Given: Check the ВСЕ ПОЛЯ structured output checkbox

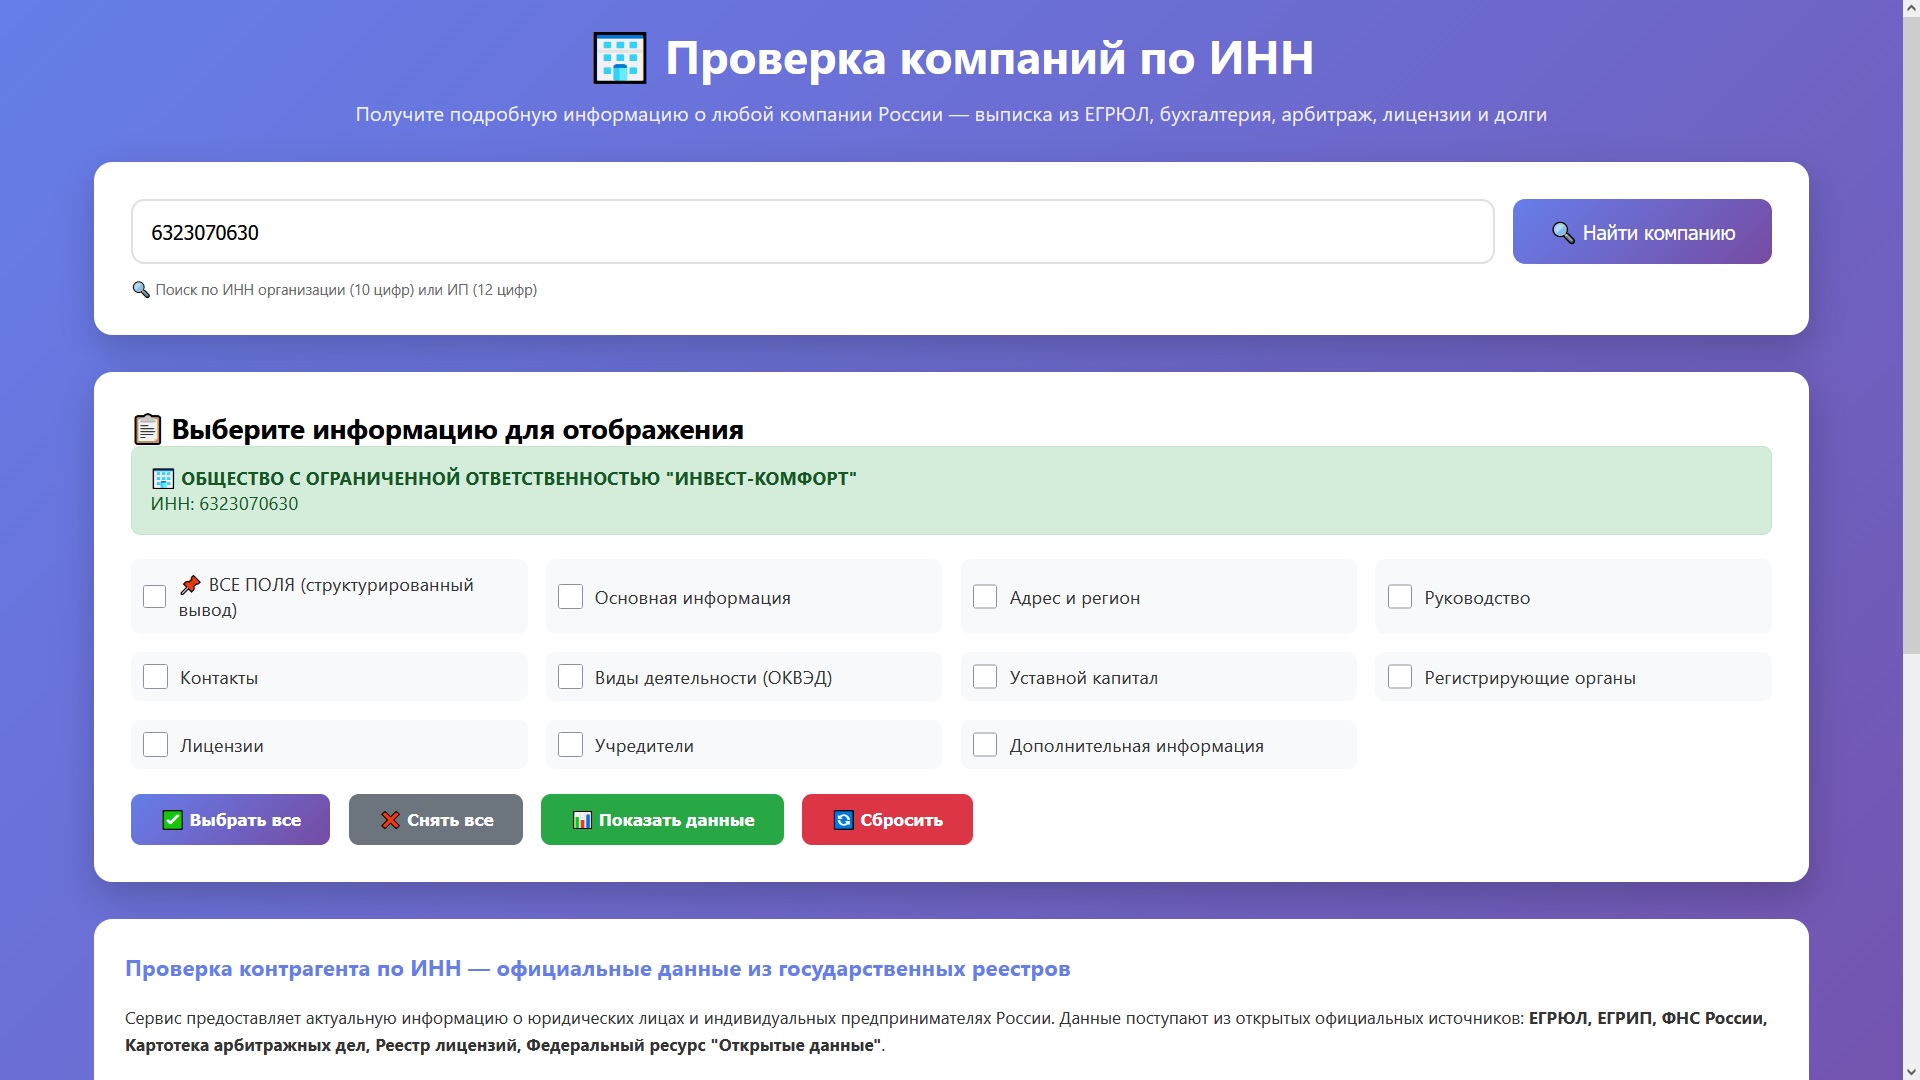Looking at the screenshot, I should point(155,597).
